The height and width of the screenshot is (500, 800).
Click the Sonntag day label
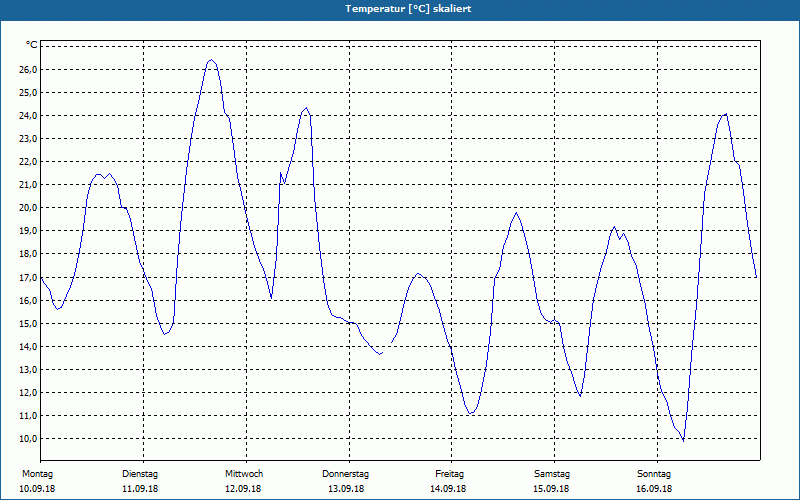[x=654, y=474]
